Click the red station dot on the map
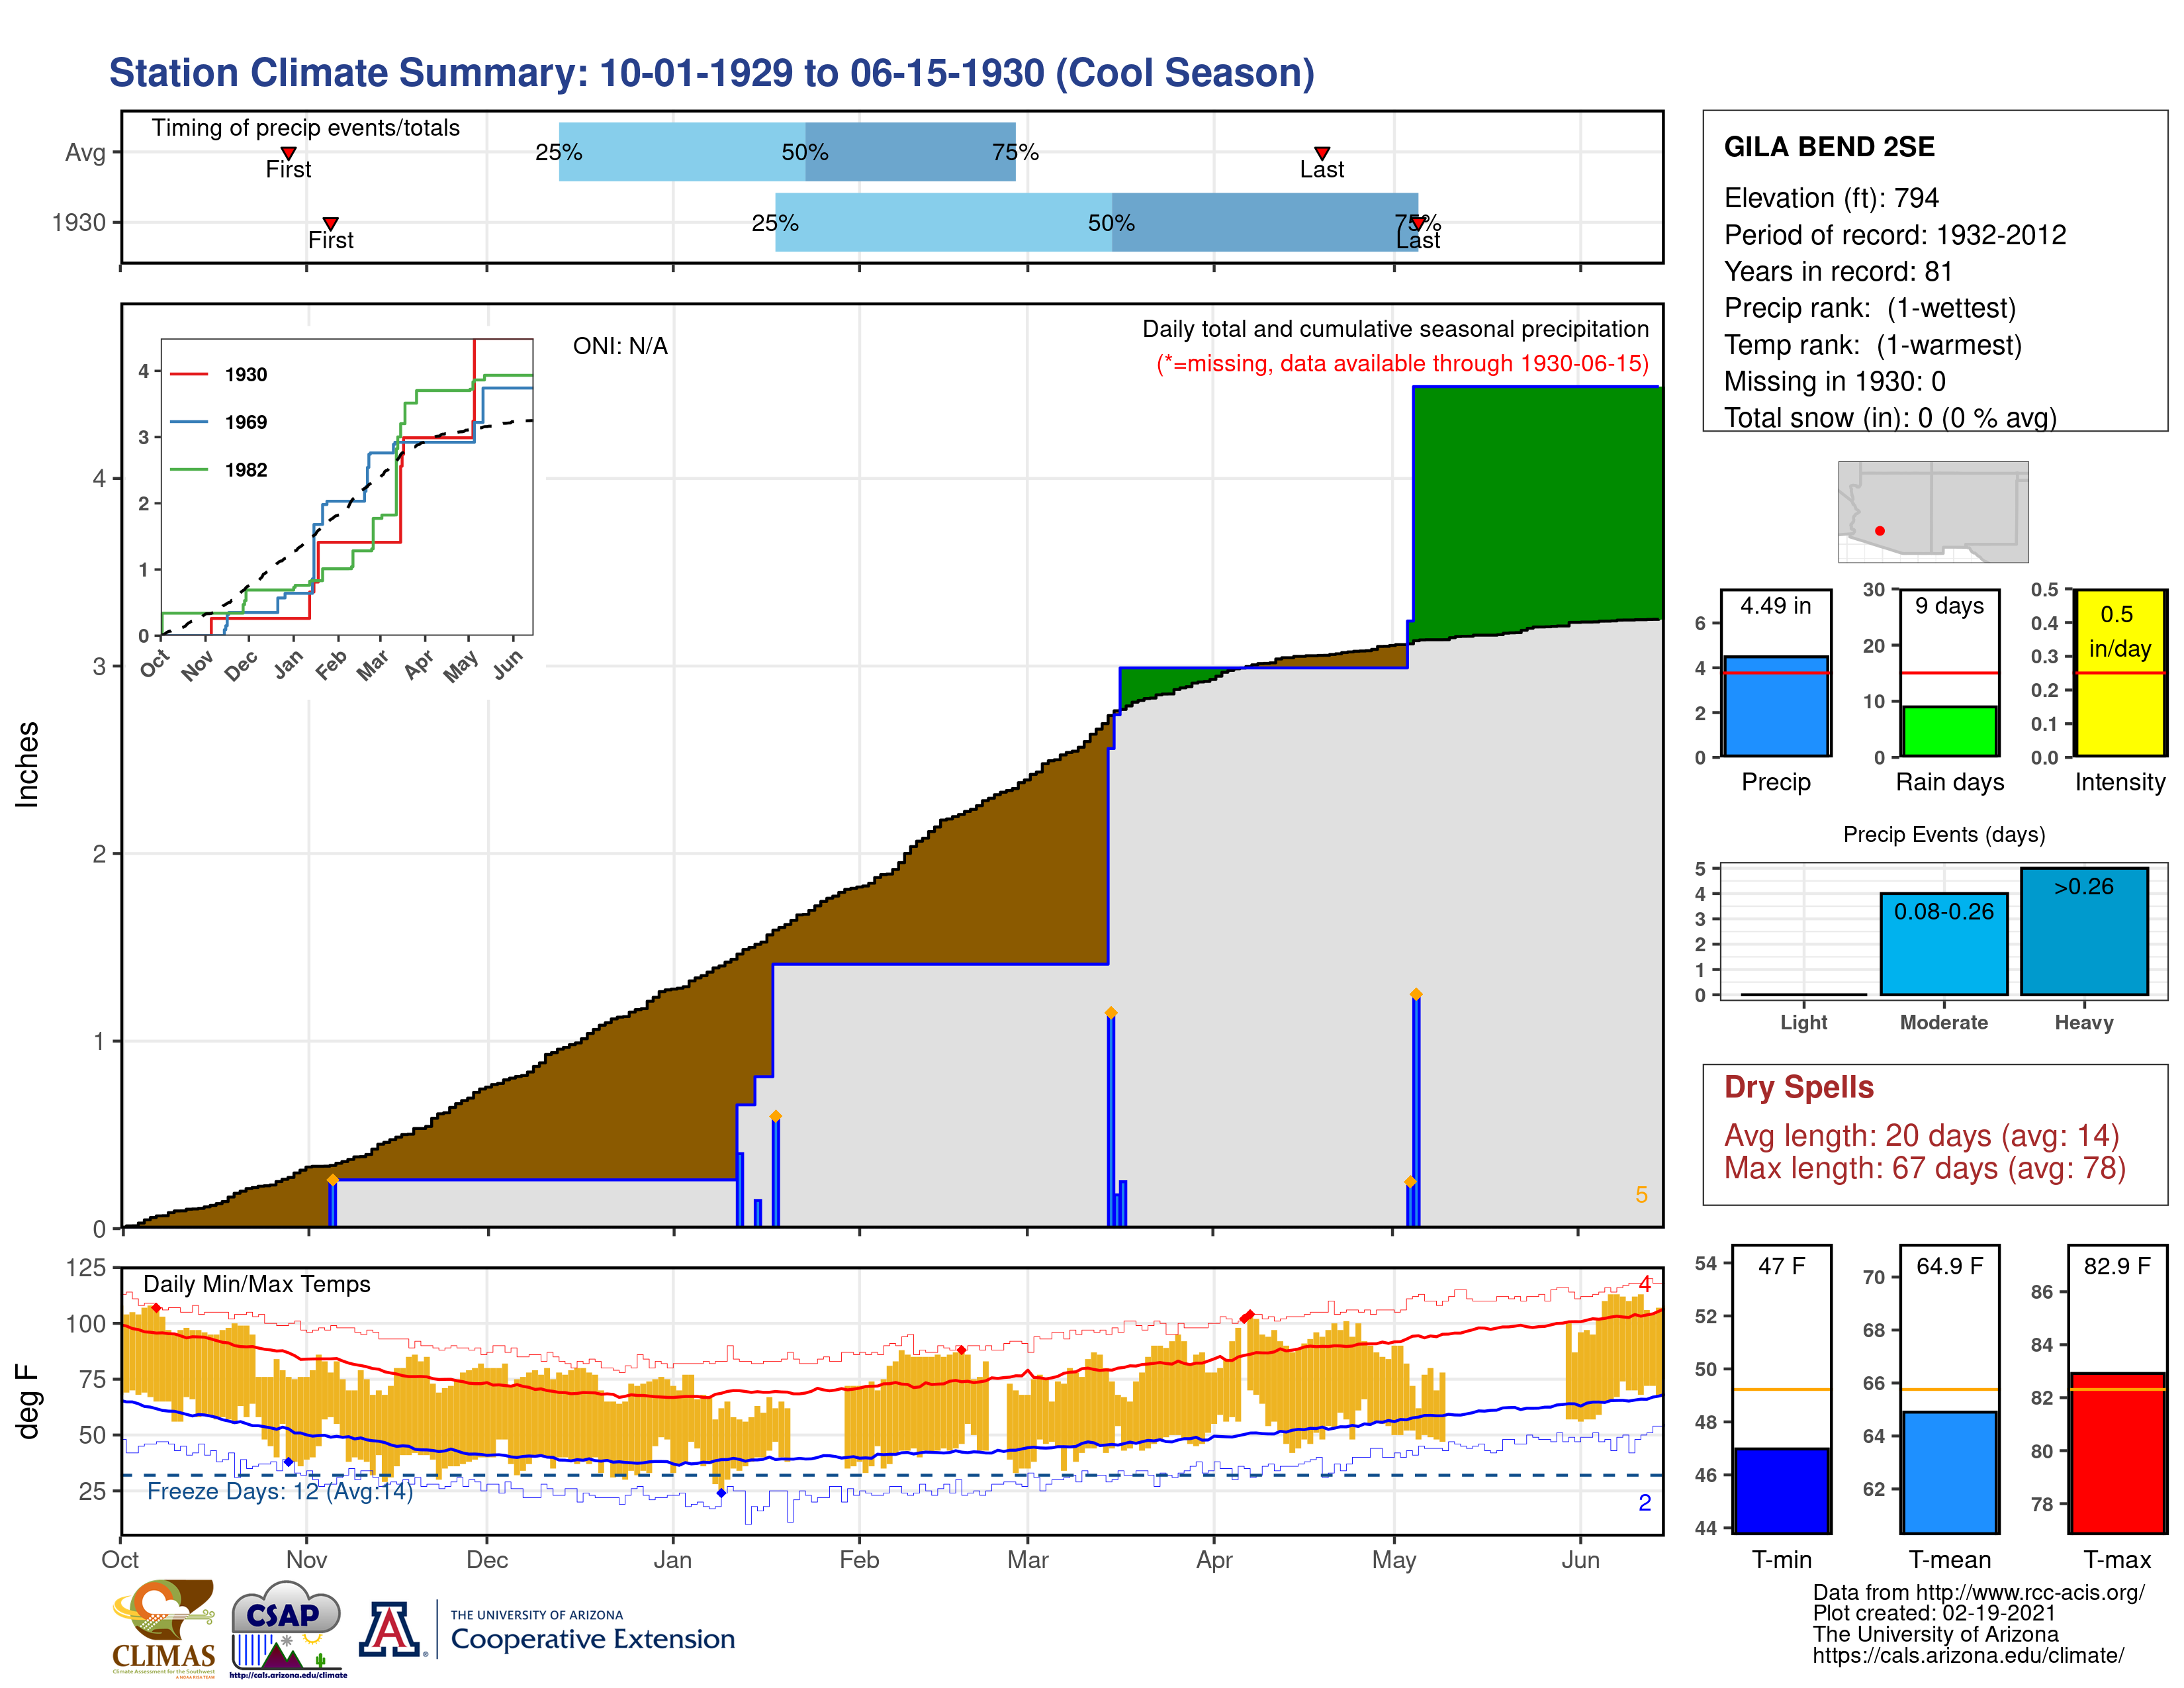The image size is (2184, 1688). click(x=1880, y=531)
